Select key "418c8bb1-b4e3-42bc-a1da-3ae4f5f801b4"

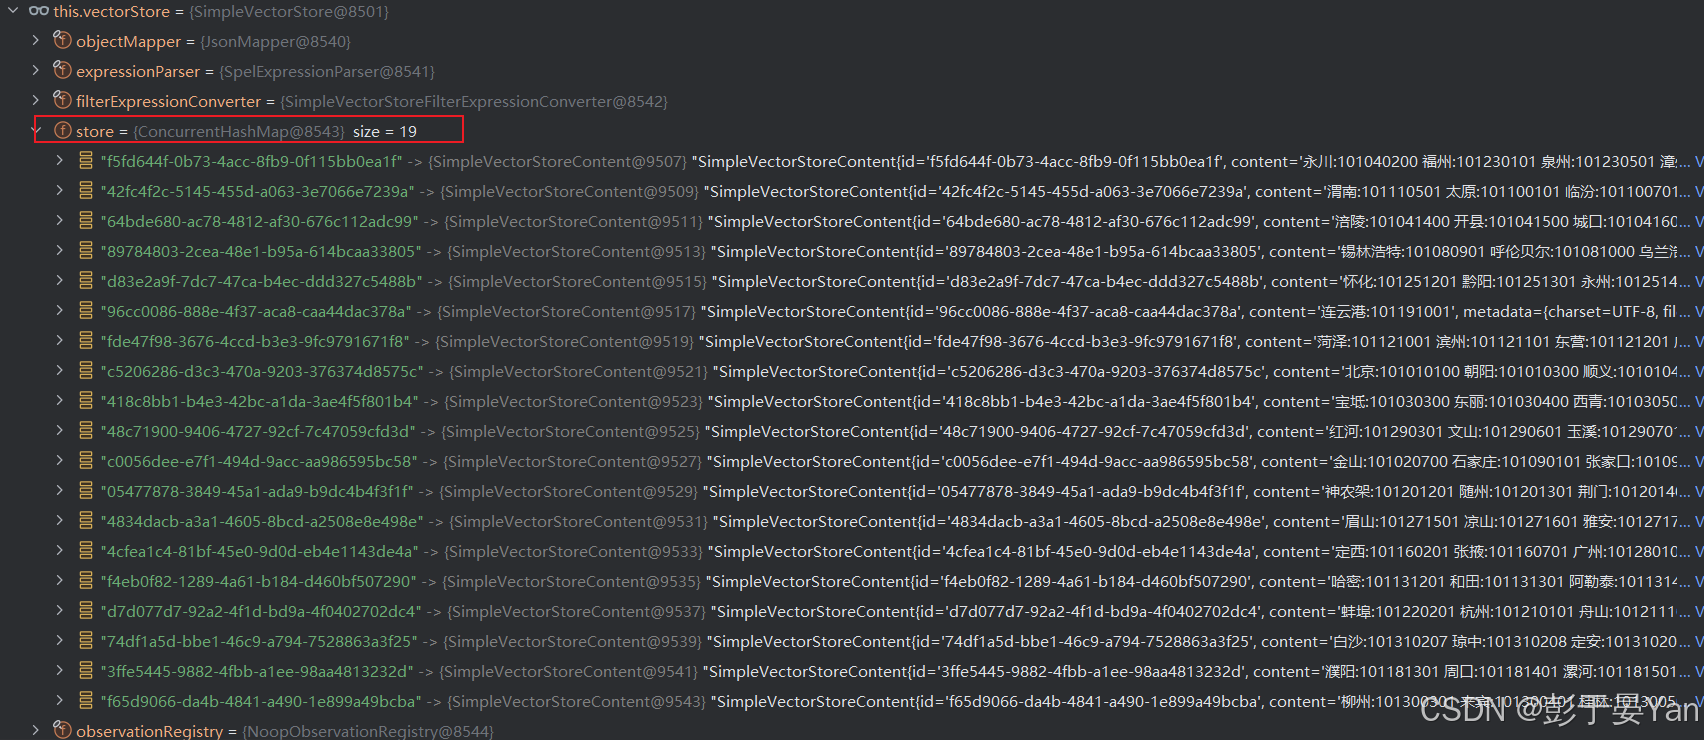(x=260, y=401)
